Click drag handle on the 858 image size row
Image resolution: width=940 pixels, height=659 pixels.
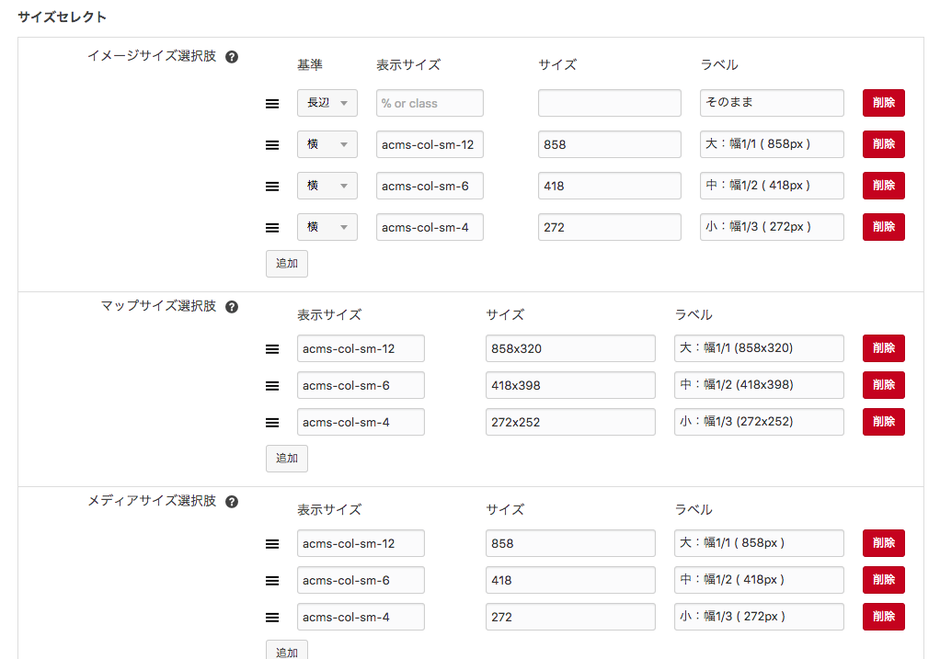[272, 144]
